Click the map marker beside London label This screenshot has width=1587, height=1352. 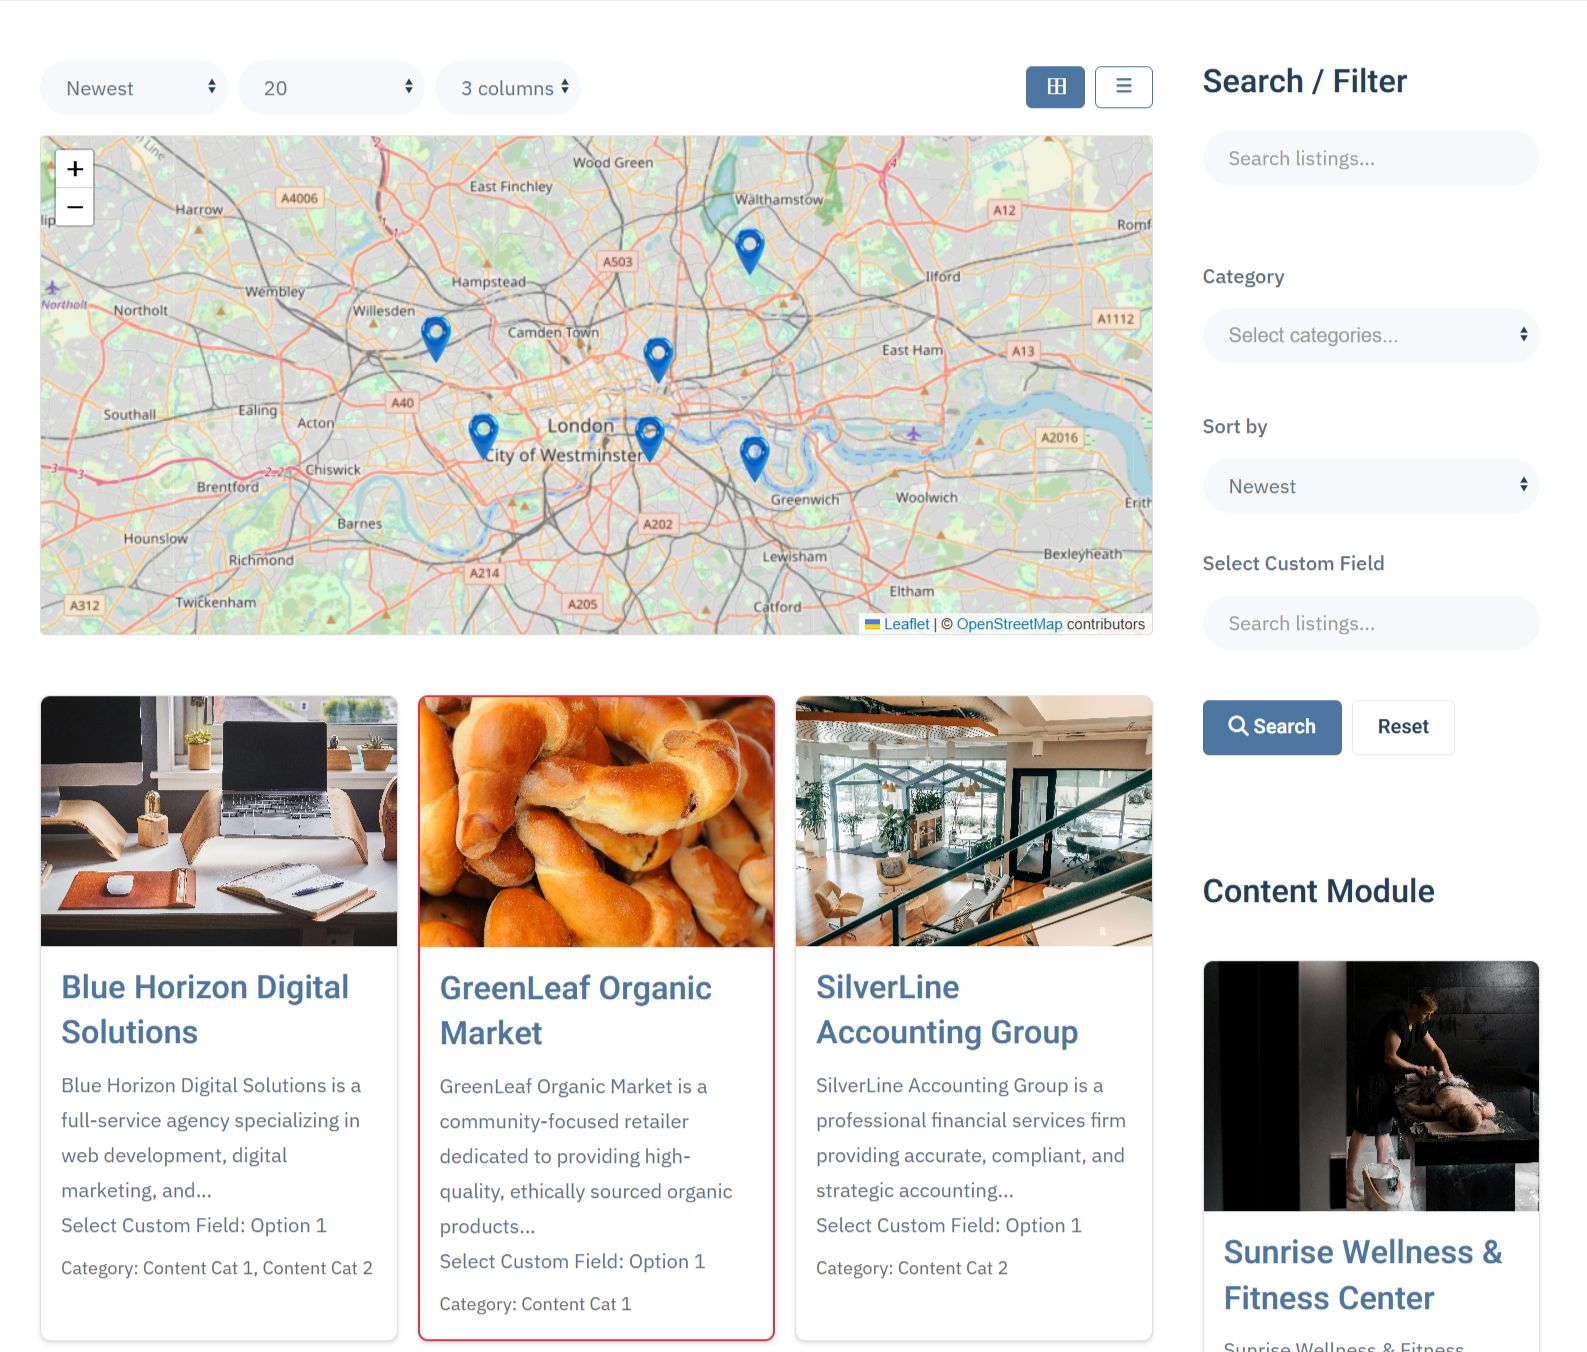[649, 439]
